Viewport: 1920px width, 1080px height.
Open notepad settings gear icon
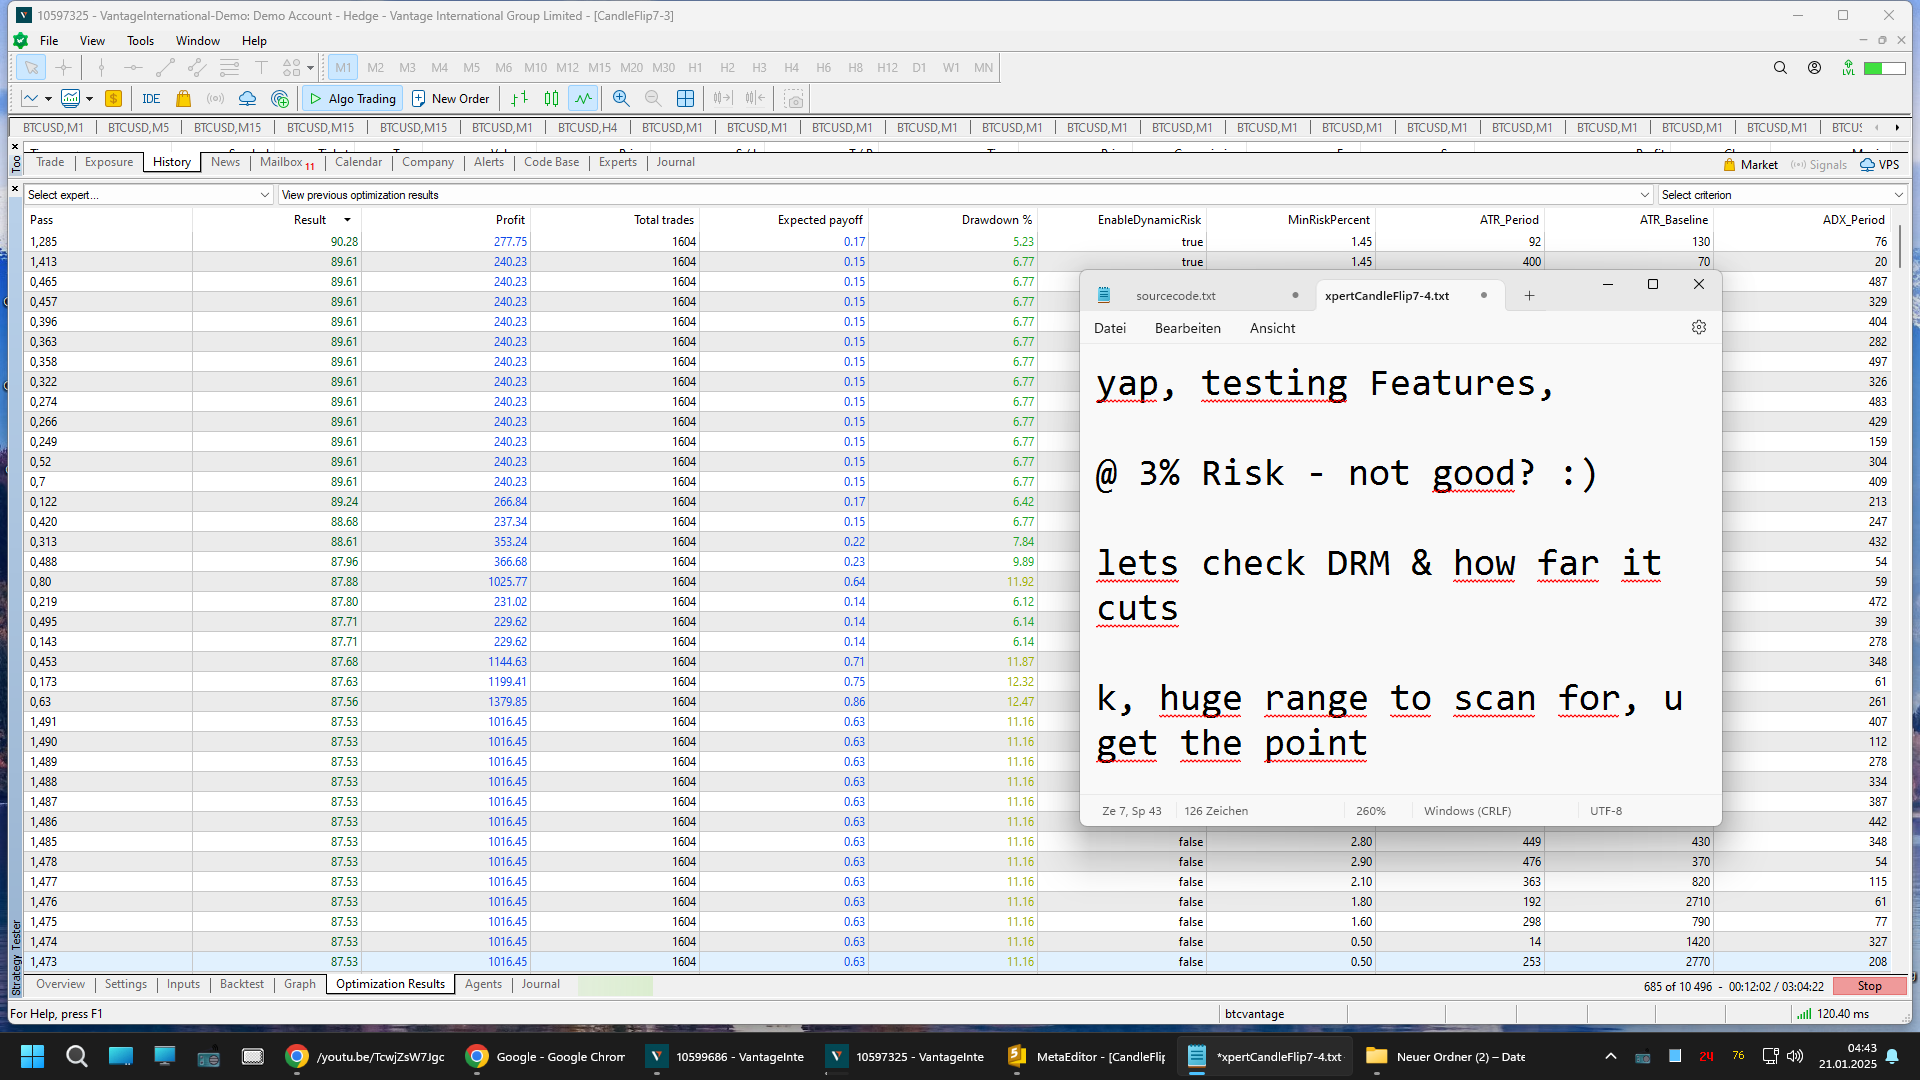1698,328
